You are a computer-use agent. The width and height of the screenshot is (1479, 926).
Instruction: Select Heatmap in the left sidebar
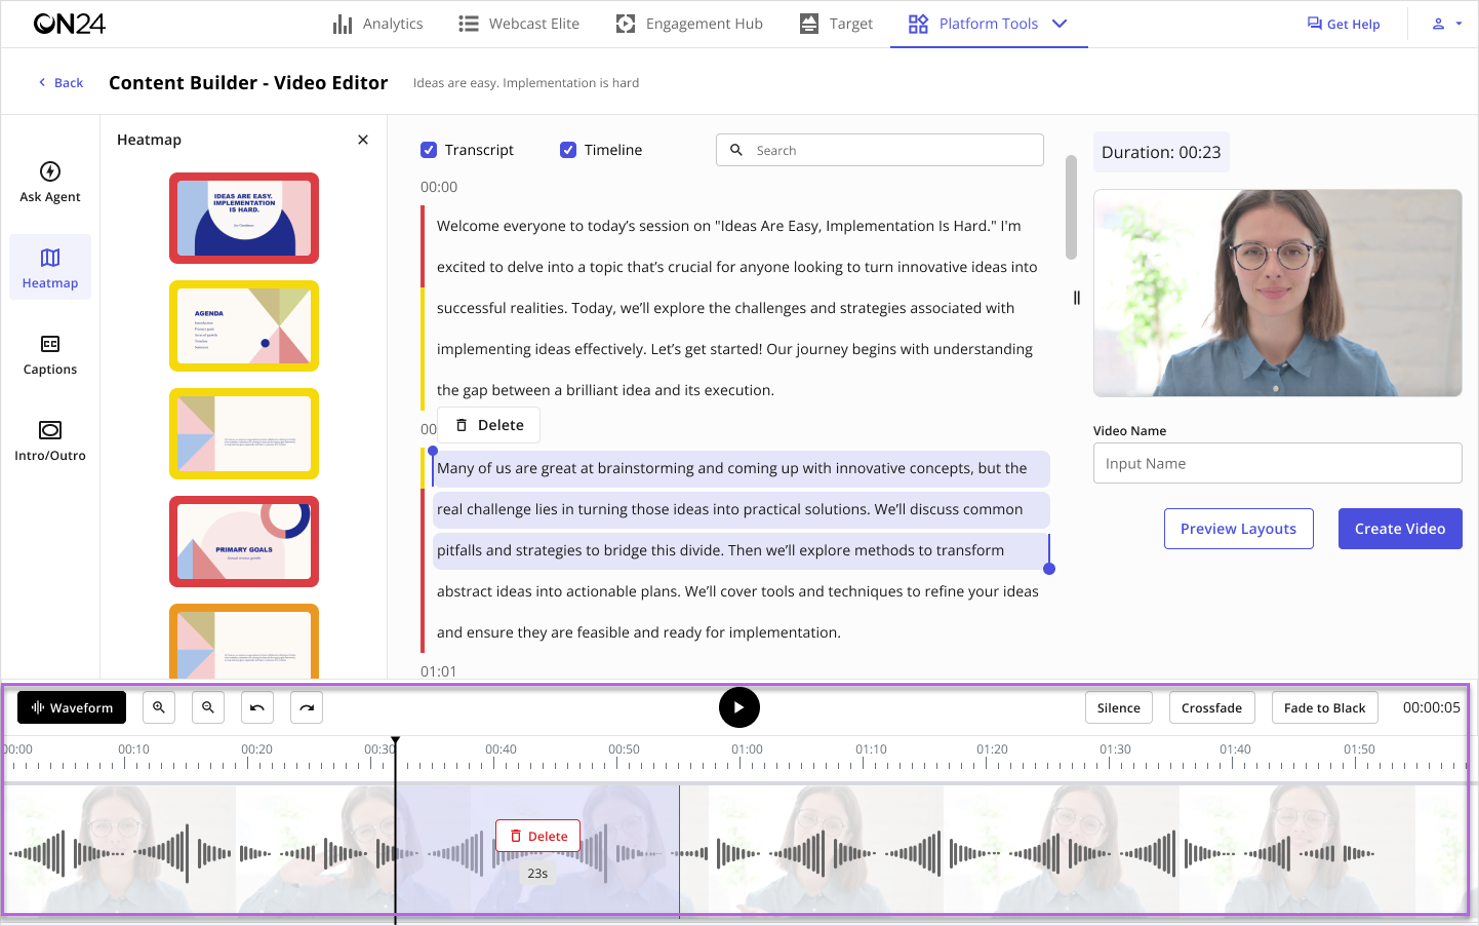click(50, 267)
